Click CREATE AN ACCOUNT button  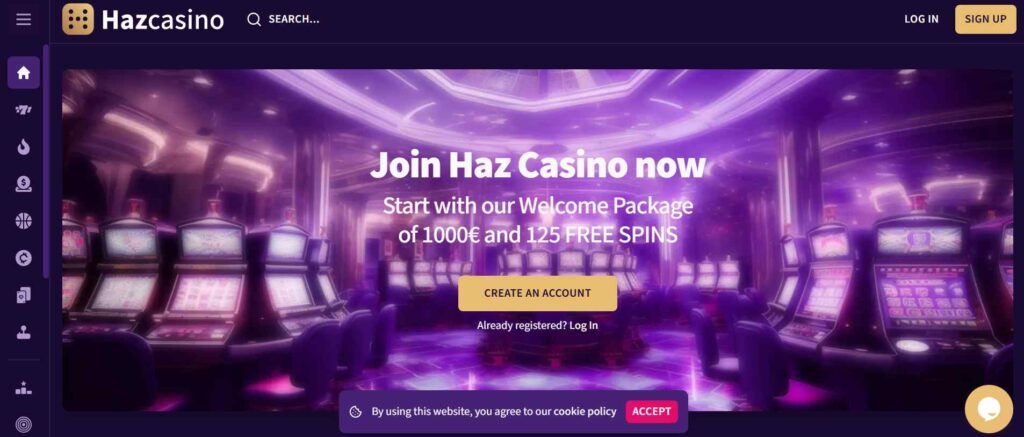click(x=537, y=293)
